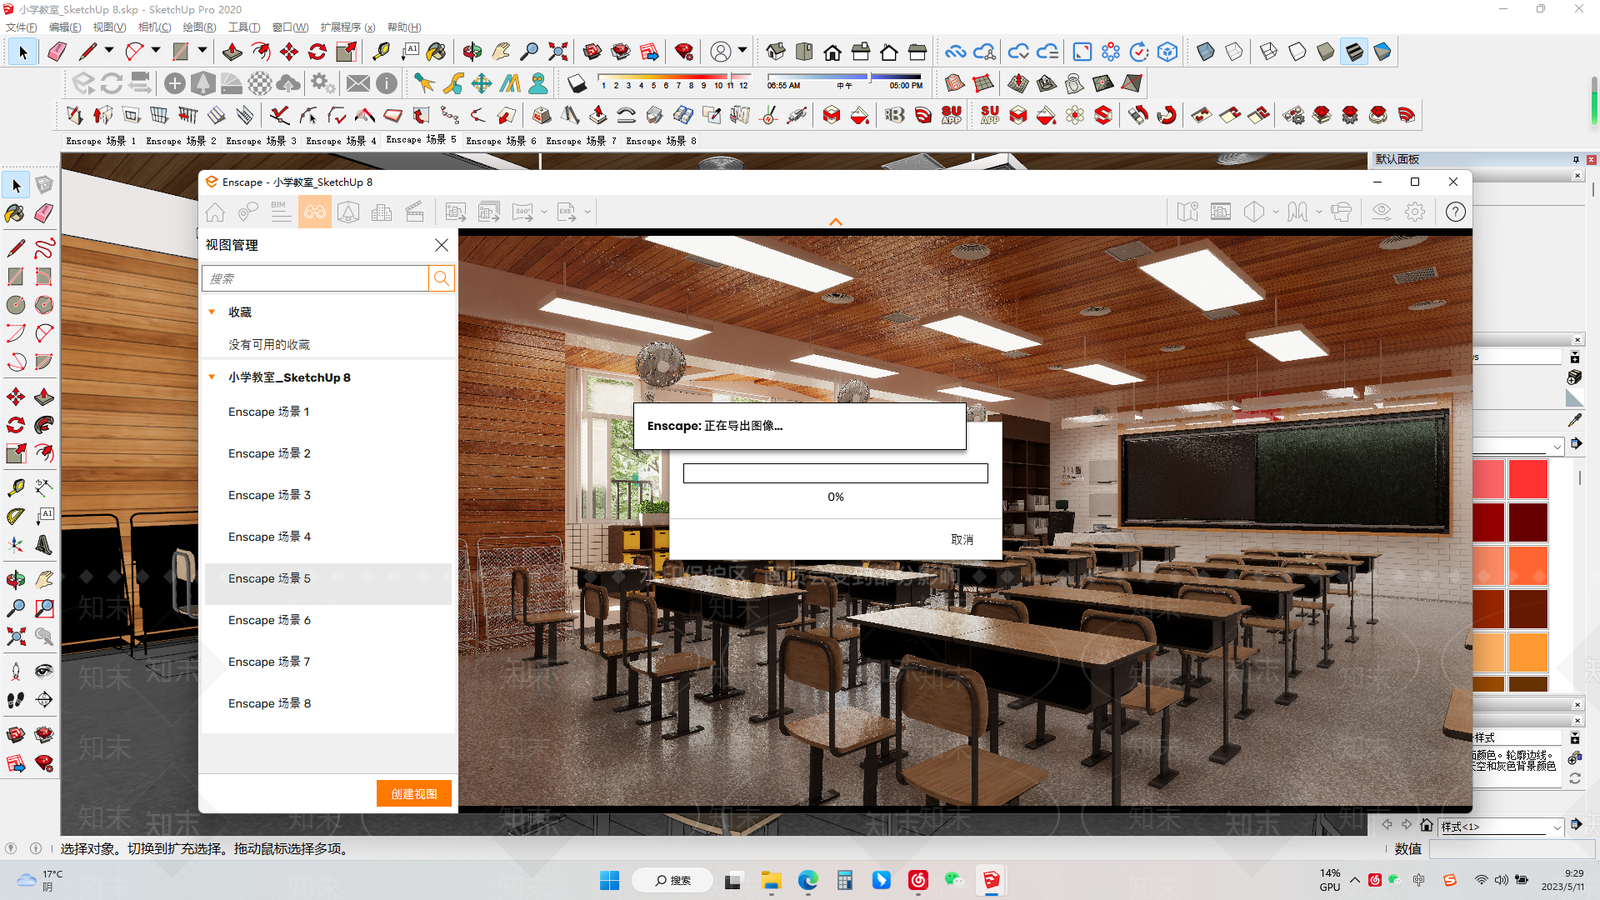Toggle Enscape rendering visibility eye icon
Image resolution: width=1600 pixels, height=900 pixels.
click(1381, 212)
